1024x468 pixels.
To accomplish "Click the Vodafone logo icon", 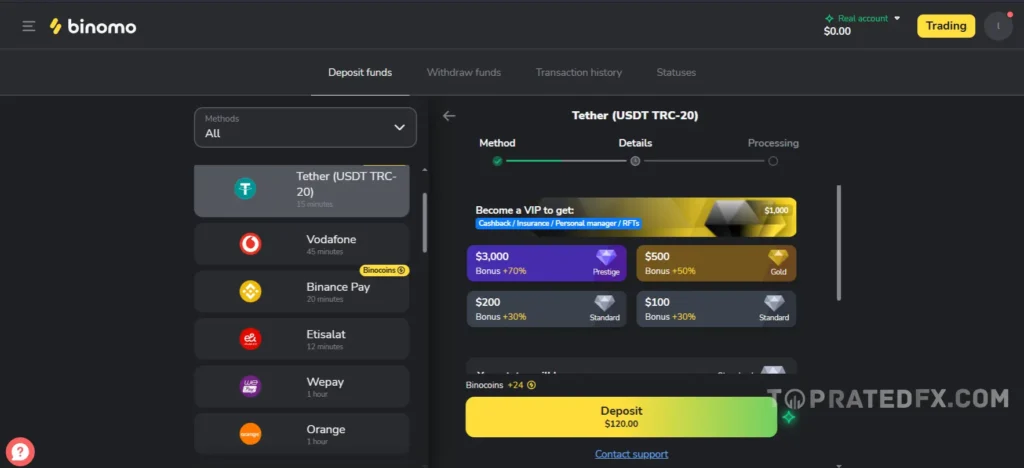I will [x=250, y=244].
